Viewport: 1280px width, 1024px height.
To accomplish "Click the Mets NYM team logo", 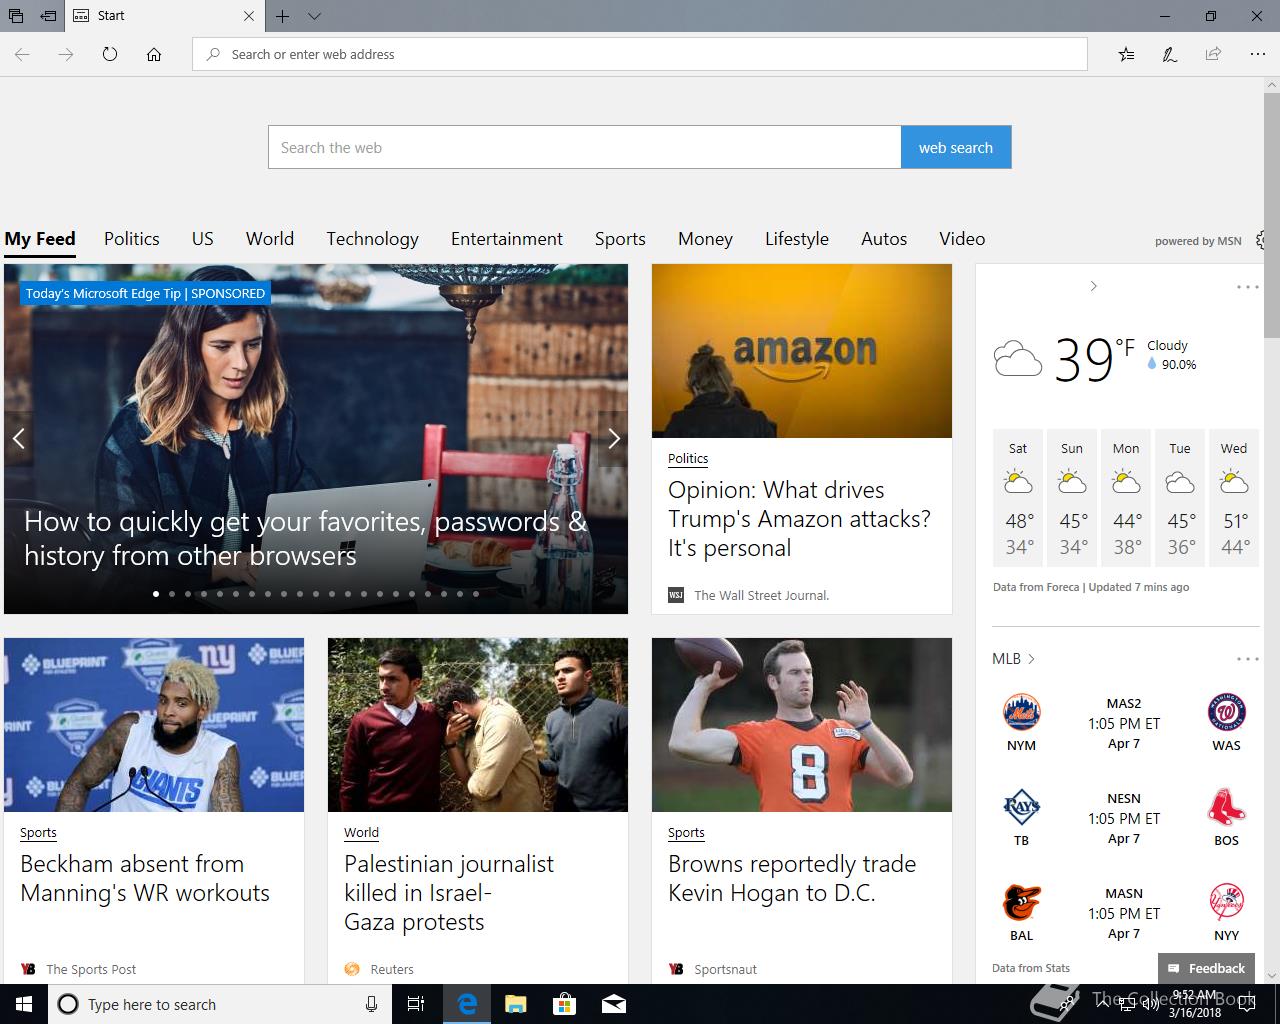I will tap(1021, 712).
